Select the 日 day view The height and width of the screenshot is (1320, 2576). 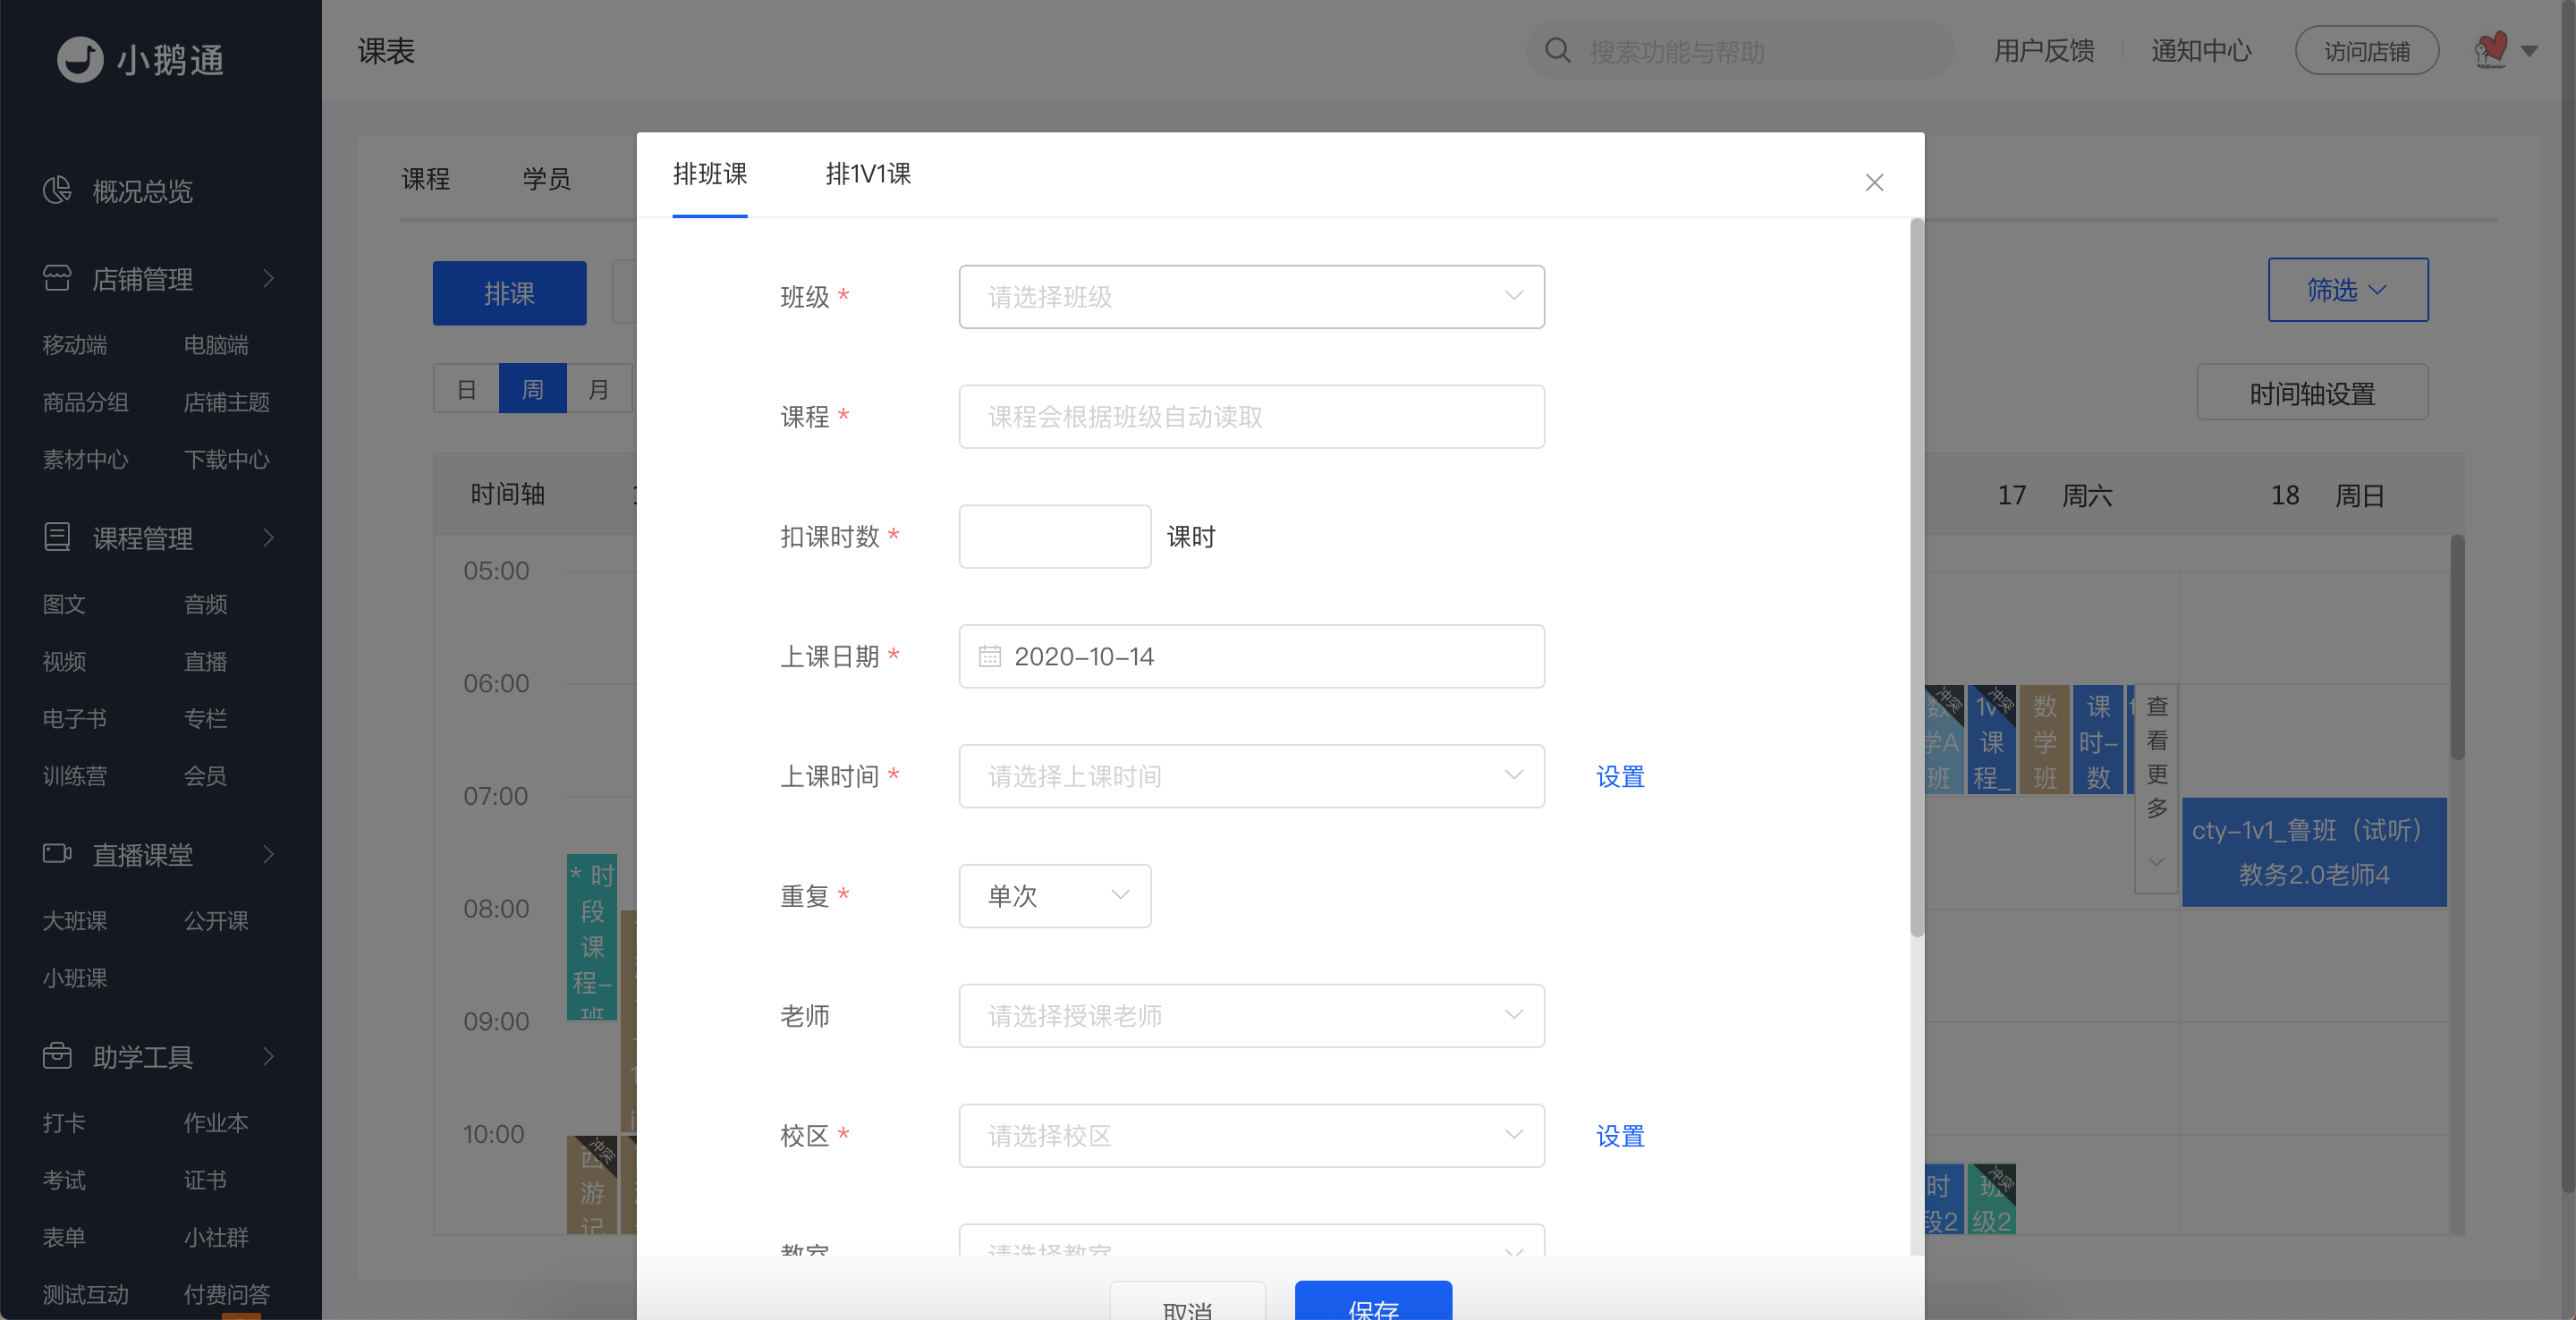tap(466, 389)
